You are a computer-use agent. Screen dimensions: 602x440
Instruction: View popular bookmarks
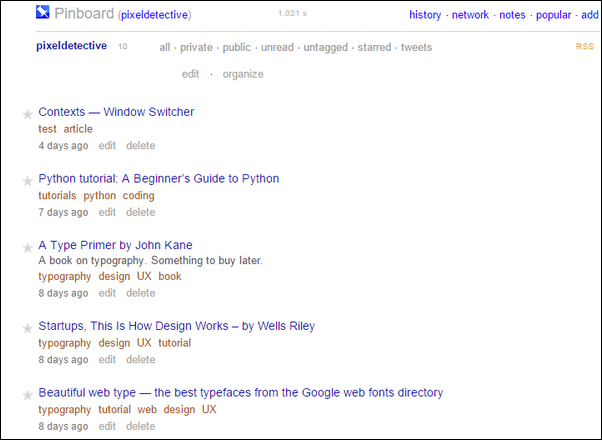point(554,15)
